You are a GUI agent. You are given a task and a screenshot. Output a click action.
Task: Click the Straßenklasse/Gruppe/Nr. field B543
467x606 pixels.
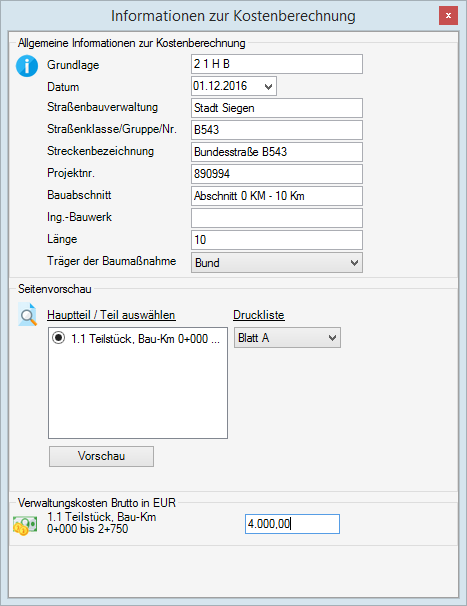click(277, 130)
